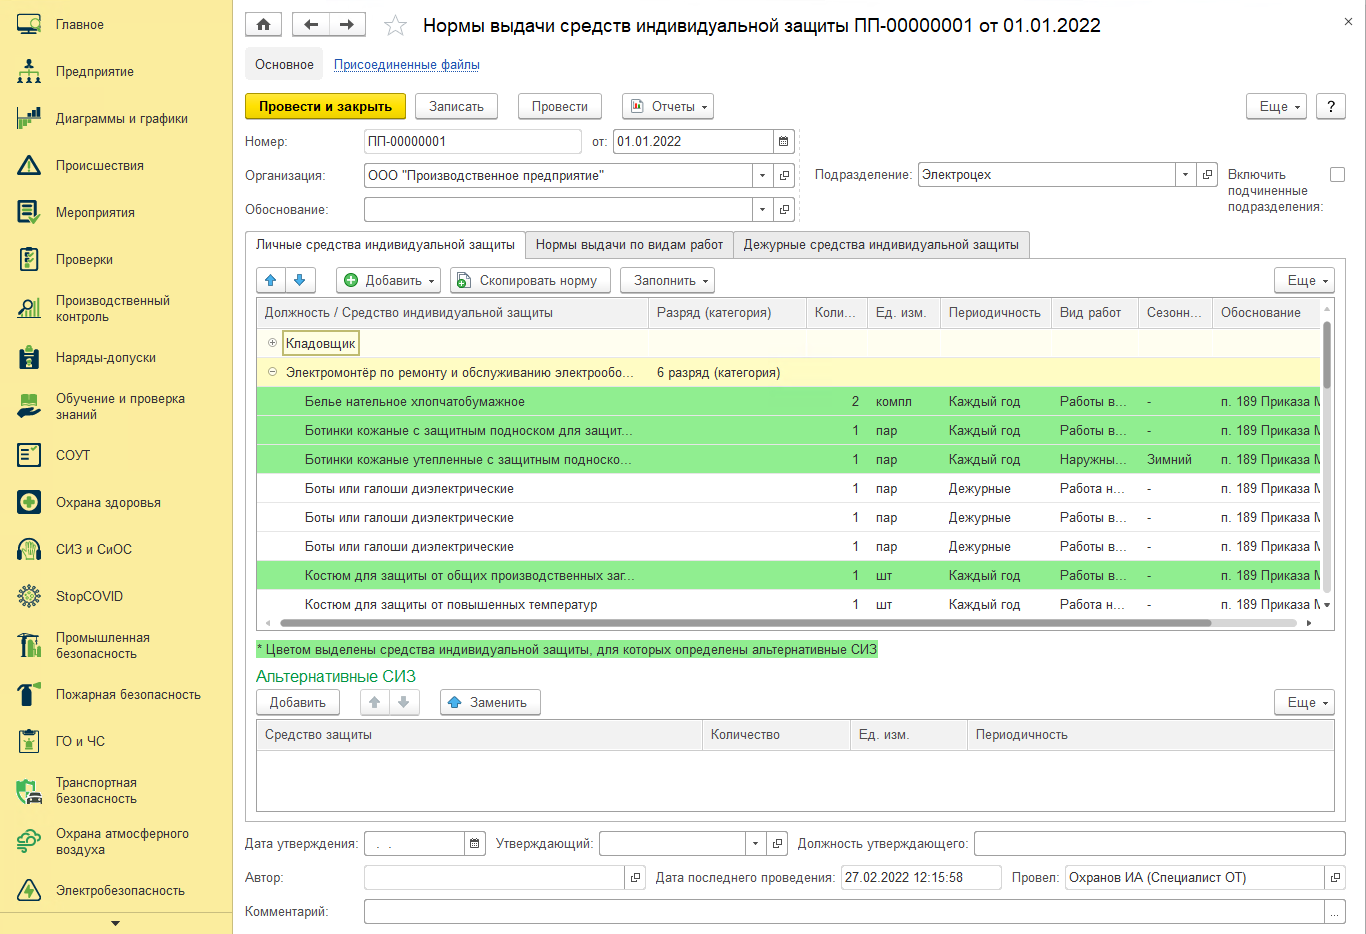Open Происшествия section in sidebar
The width and height of the screenshot is (1366, 934).
[100, 166]
